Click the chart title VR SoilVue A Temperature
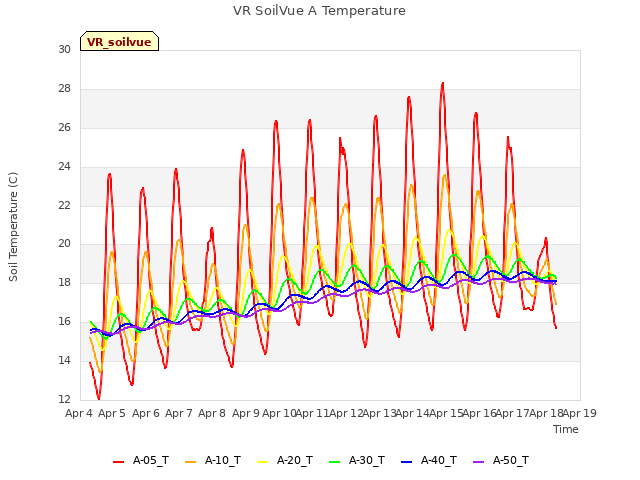This screenshot has width=640, height=480. (x=319, y=11)
